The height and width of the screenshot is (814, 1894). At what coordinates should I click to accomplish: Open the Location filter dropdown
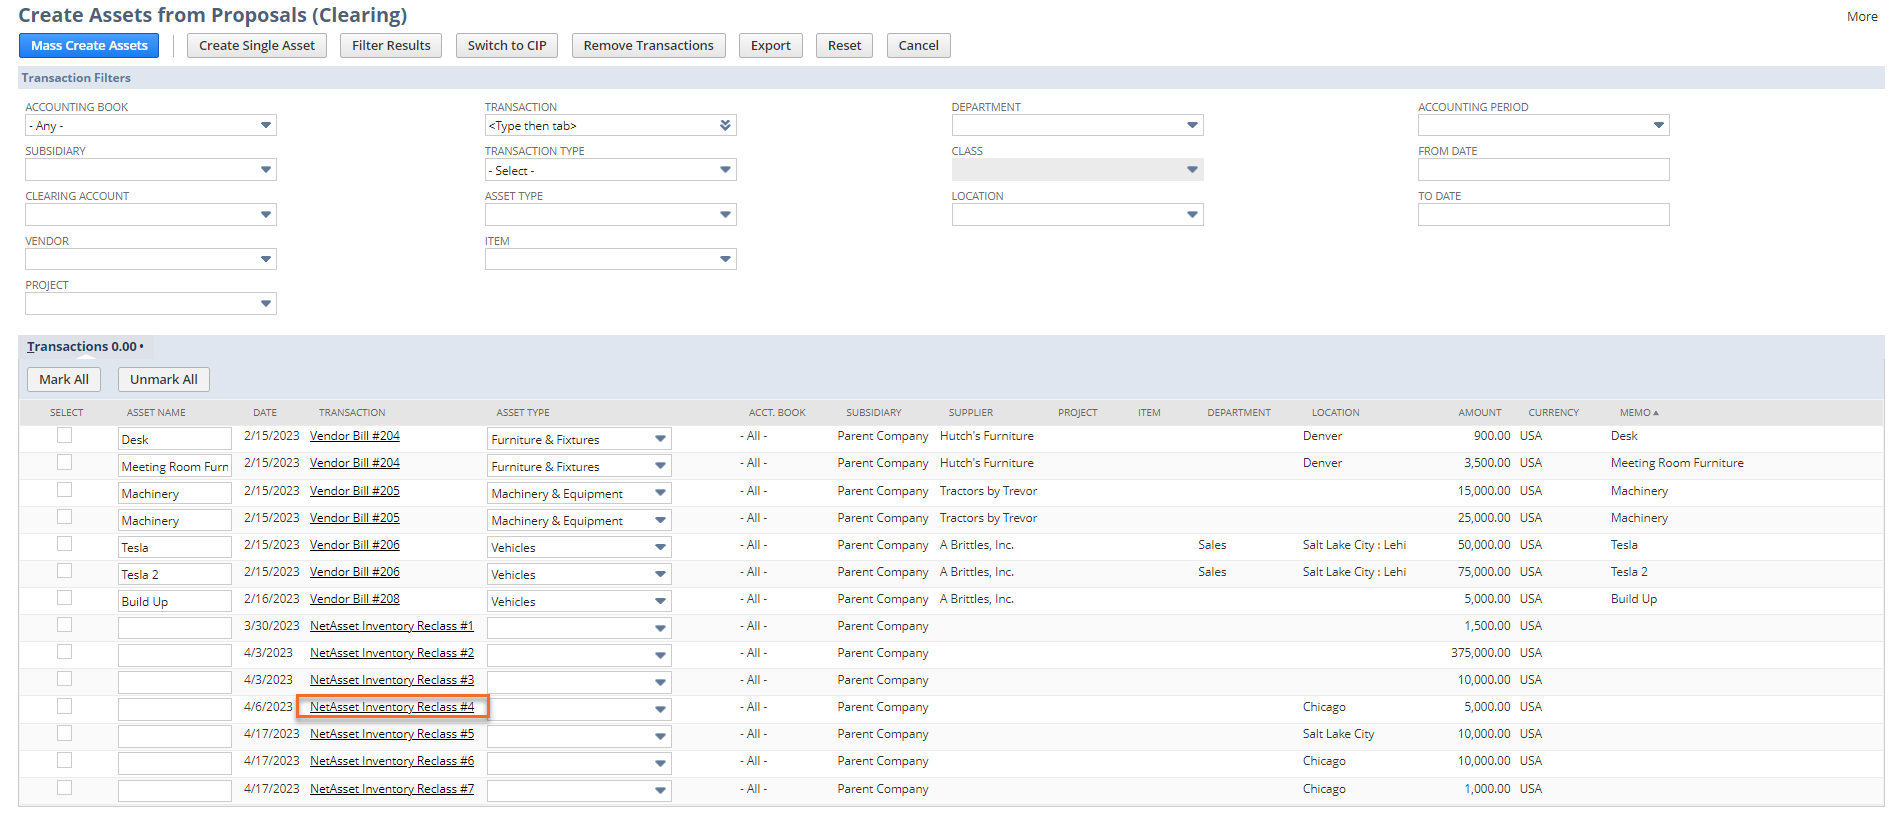pos(1193,215)
